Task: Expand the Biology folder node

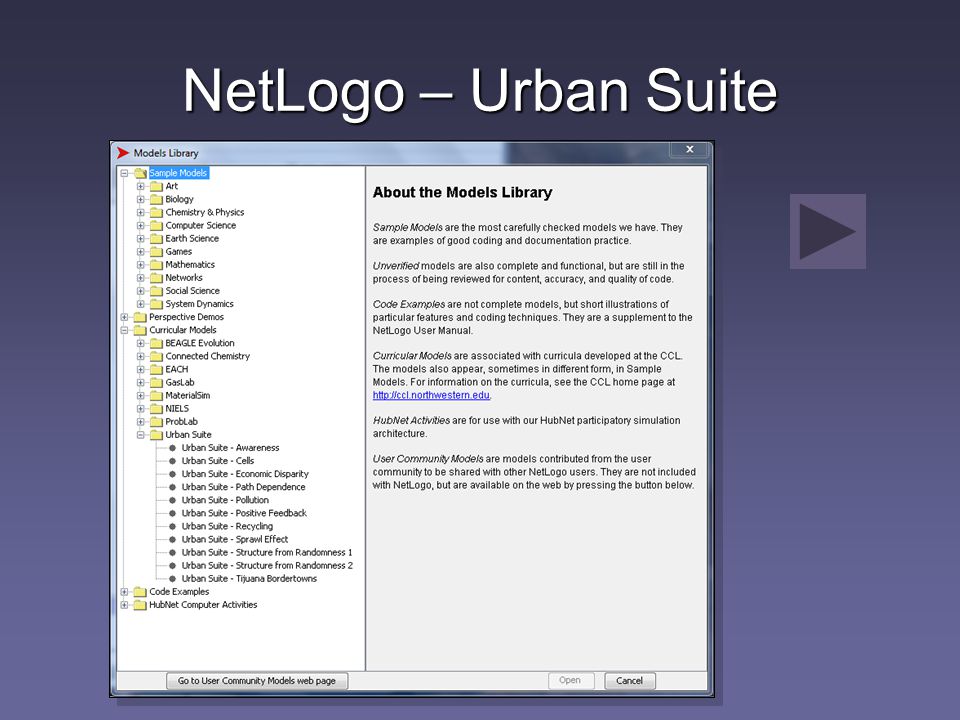Action: [140, 199]
